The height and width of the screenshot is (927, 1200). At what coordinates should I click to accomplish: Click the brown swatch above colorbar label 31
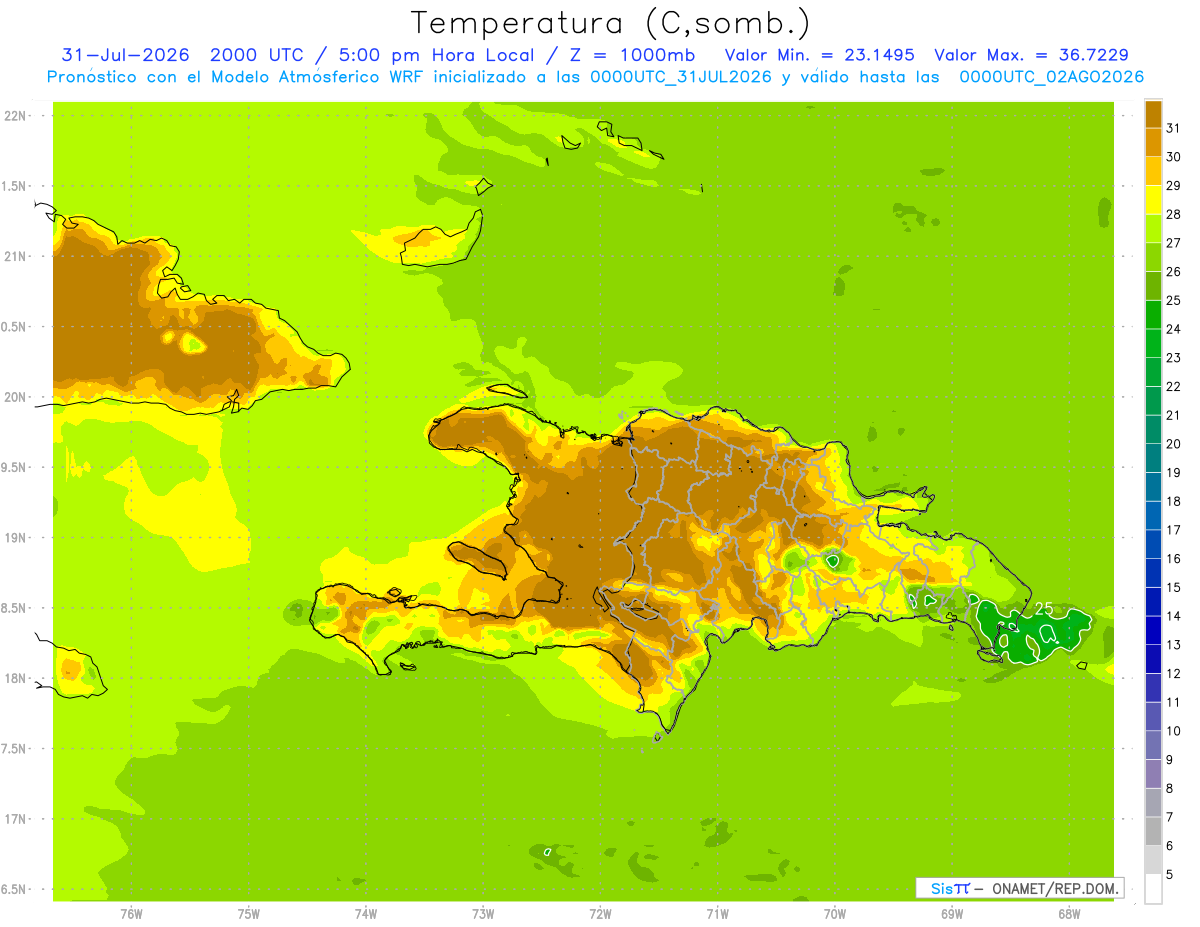tap(1153, 114)
